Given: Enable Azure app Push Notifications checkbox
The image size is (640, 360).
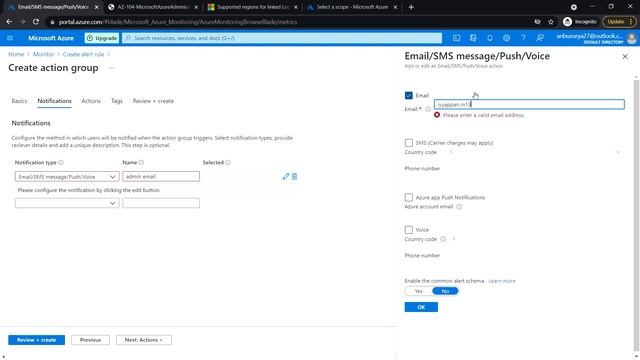Looking at the screenshot, I should coord(409,198).
